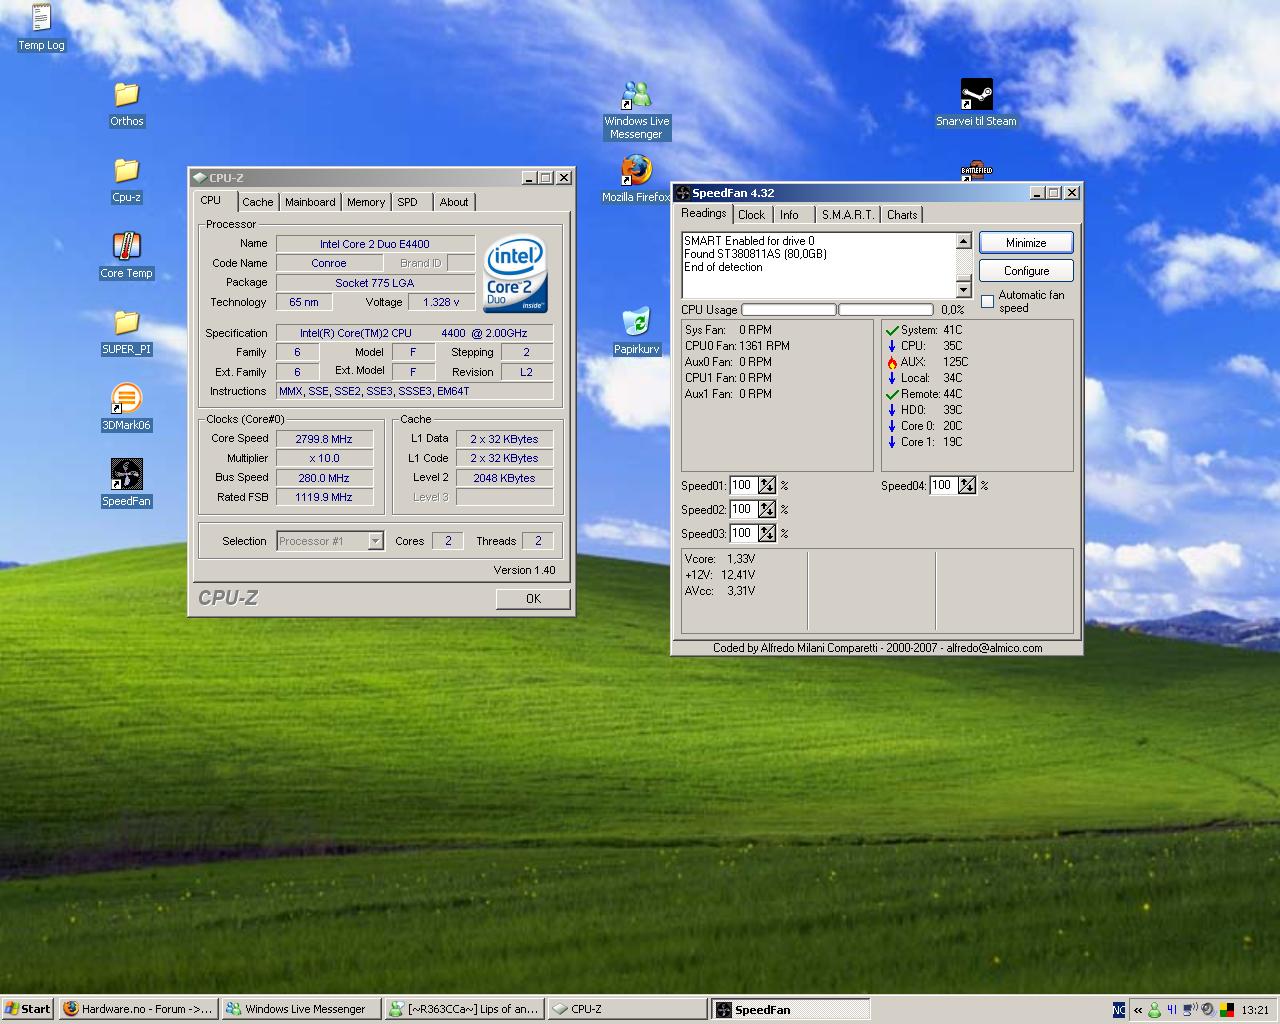Click the Intel Core 2 Duo logo

pos(515,273)
